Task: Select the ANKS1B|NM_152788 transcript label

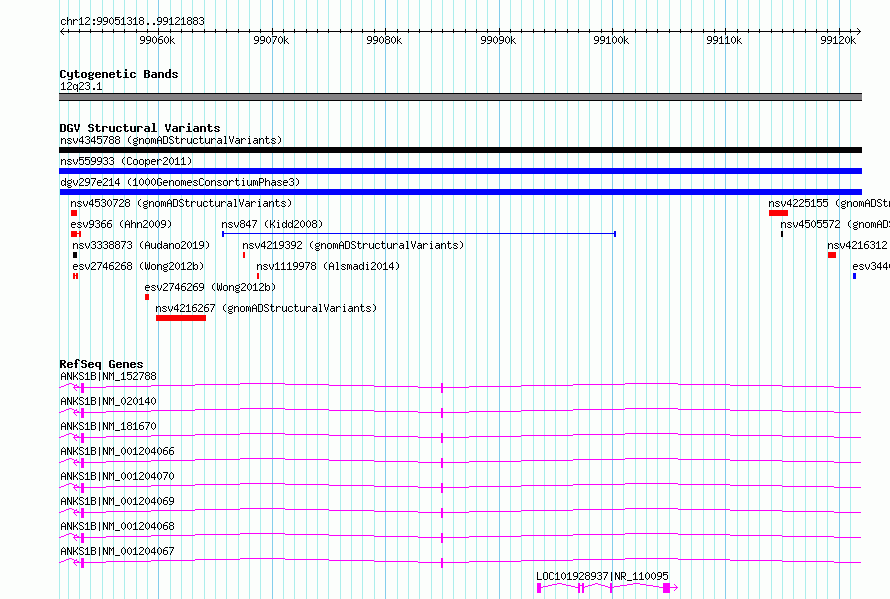Action: pos(108,376)
